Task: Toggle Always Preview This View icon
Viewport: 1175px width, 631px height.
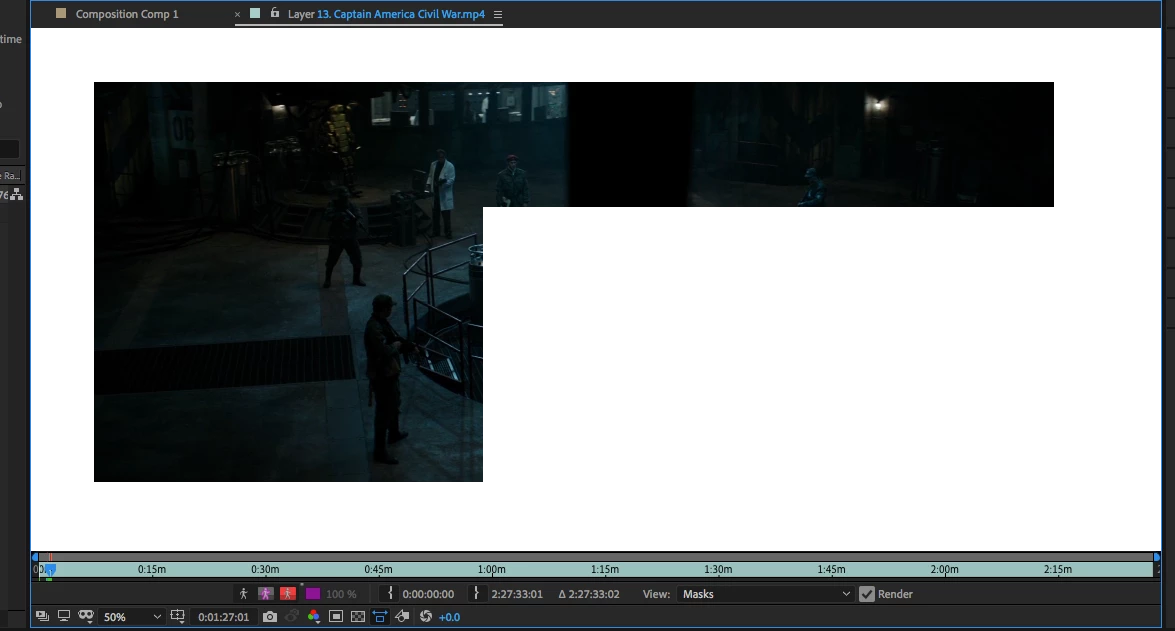Action: point(43,616)
